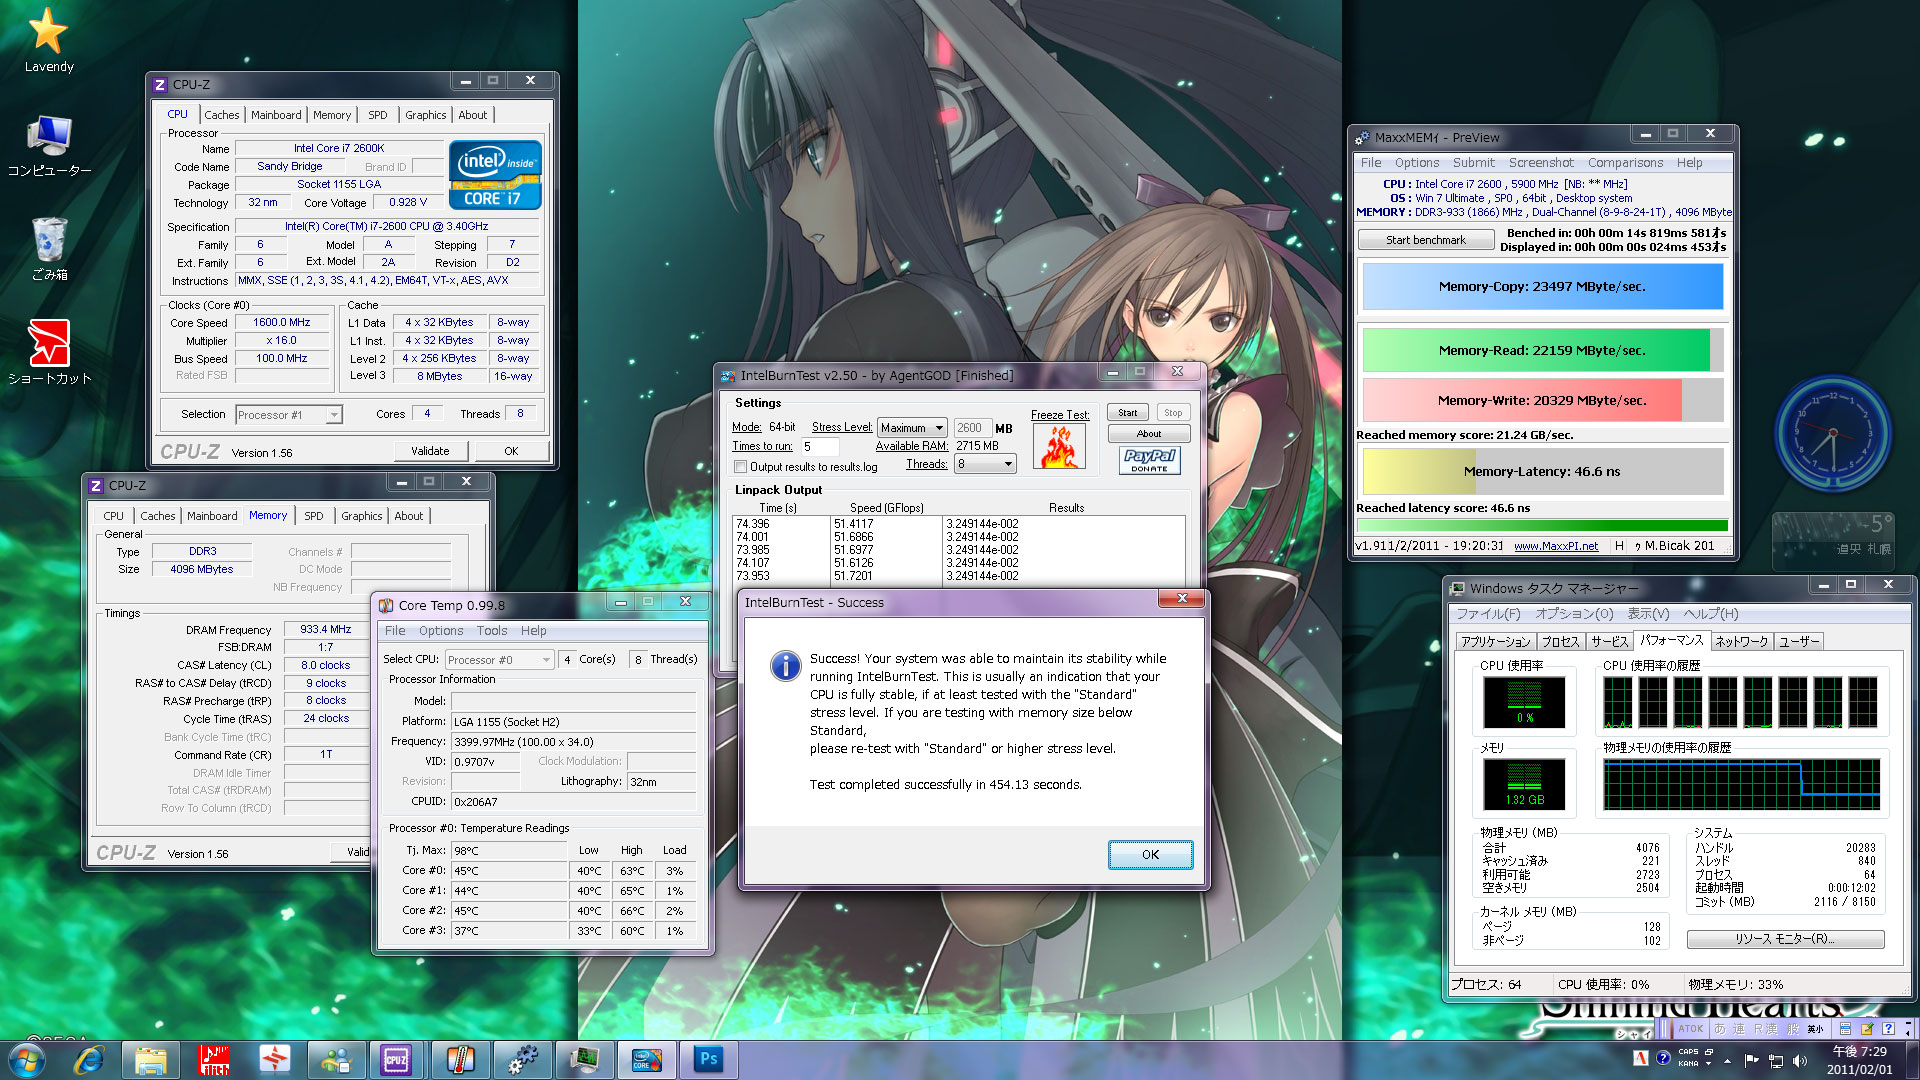Click the Intel Core i7 logo in CPU-Z
The width and height of the screenshot is (1920, 1080).
click(495, 174)
